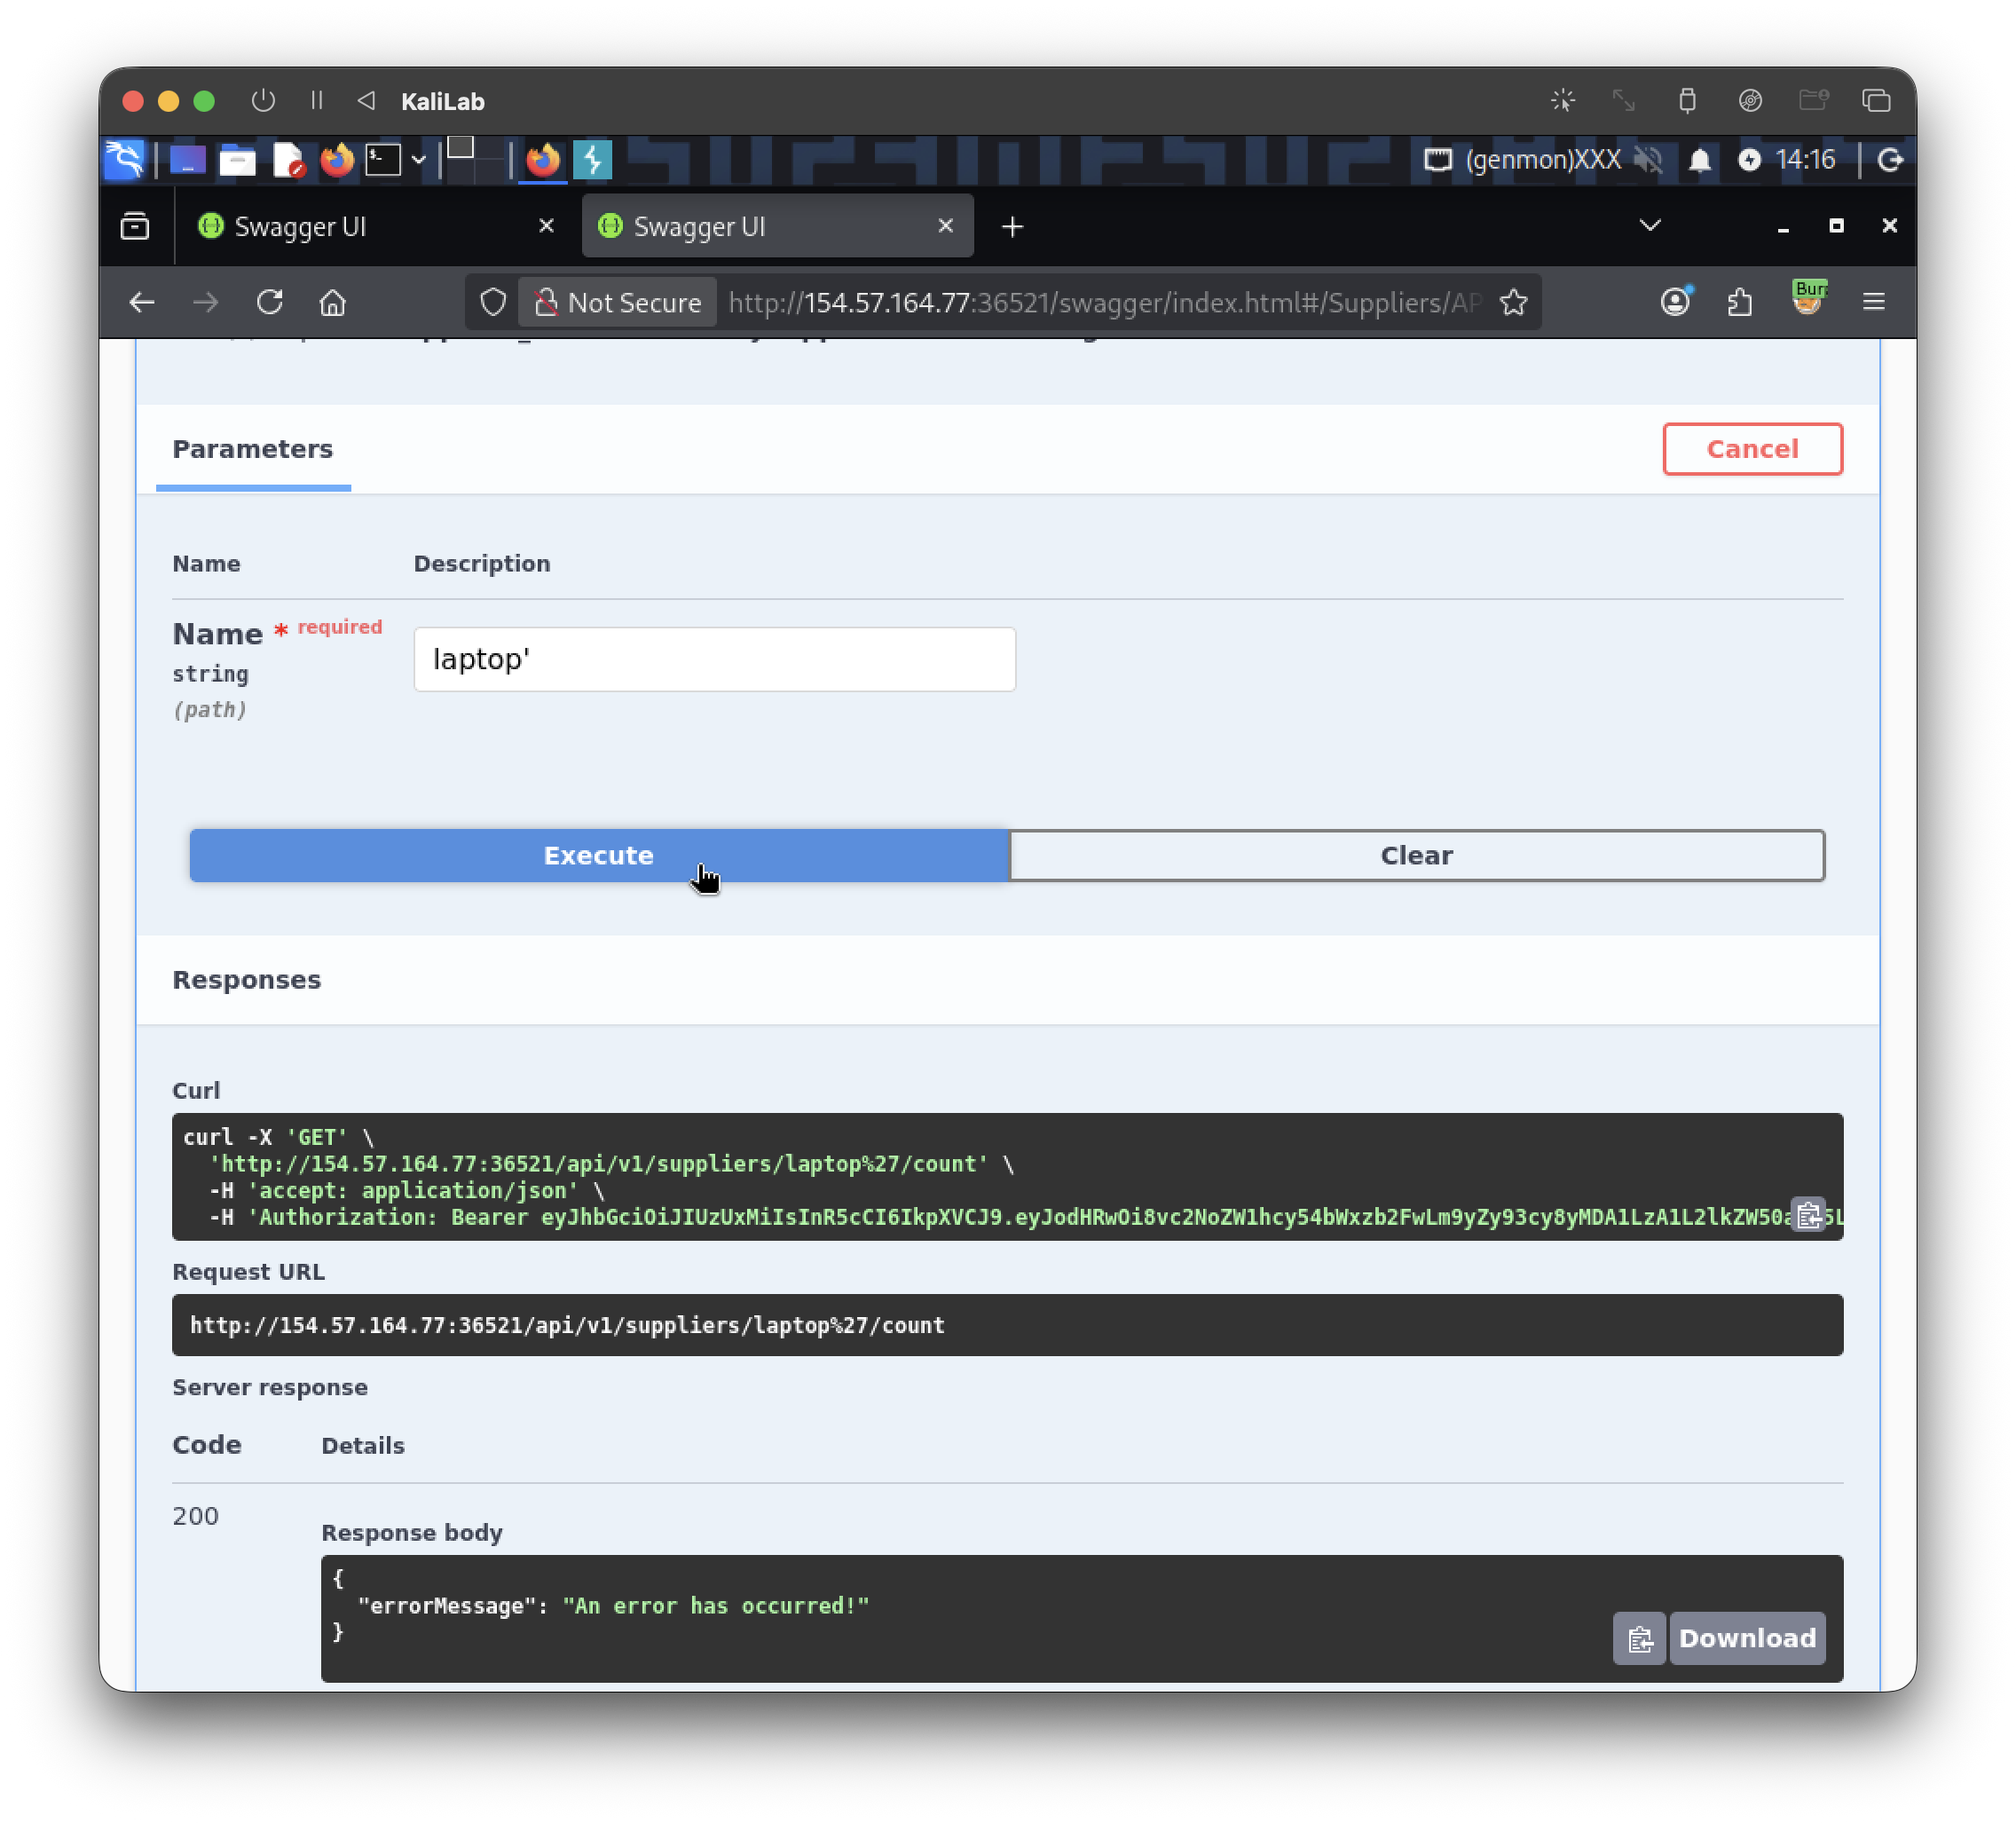Click the 200 response code text
Viewport: 2016px width, 1823px height.
(195, 1516)
